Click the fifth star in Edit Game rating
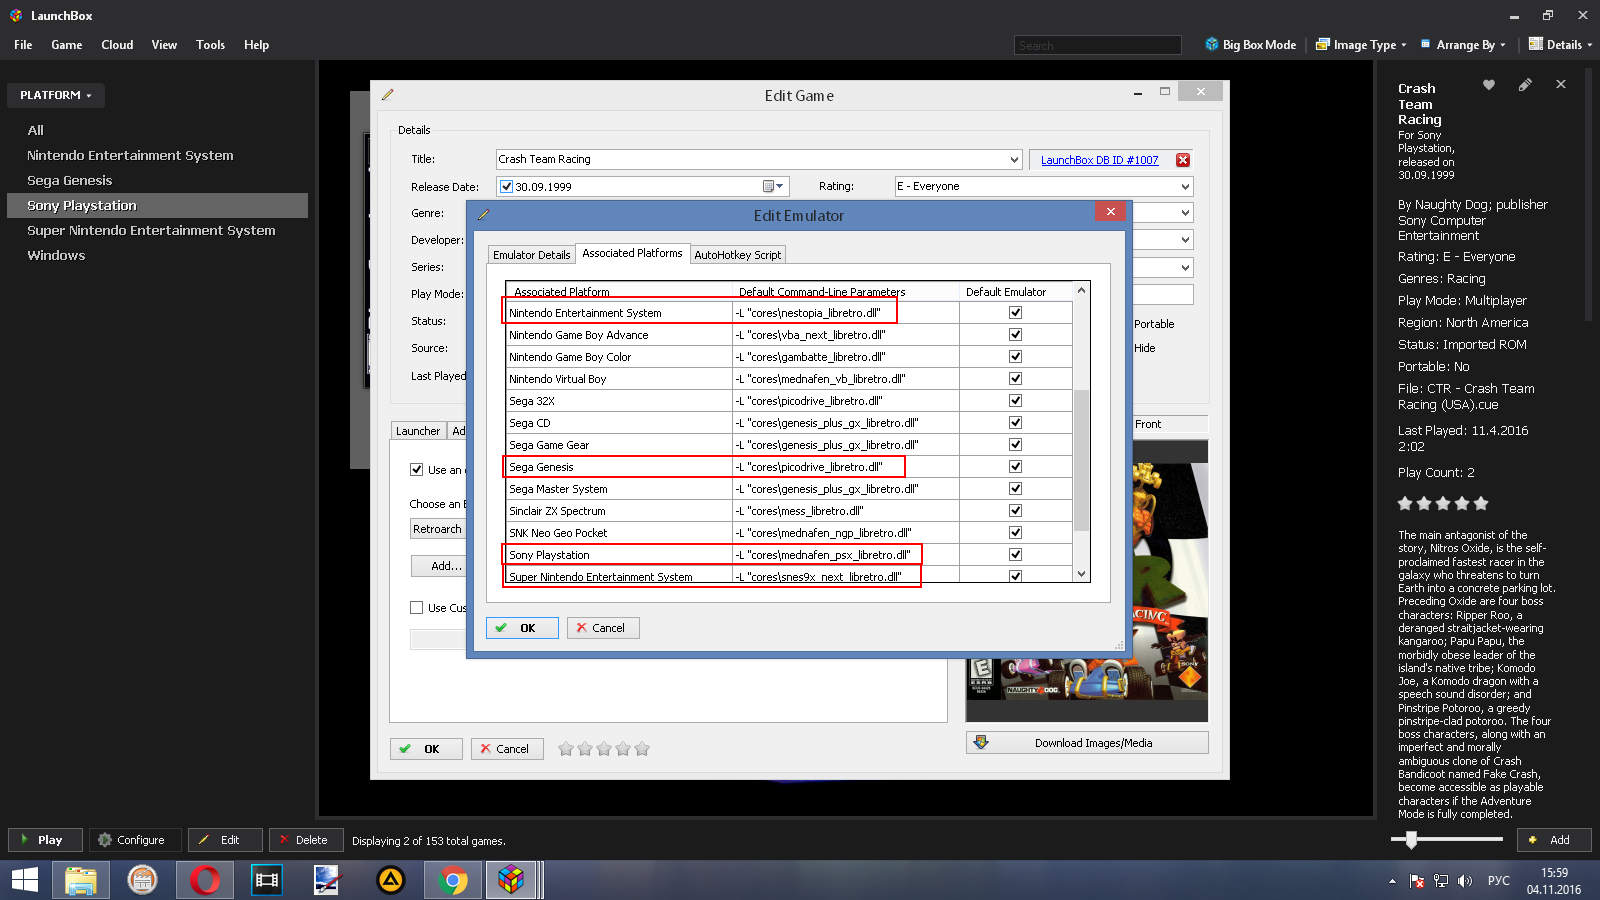This screenshot has height=900, width=1600. (x=642, y=748)
